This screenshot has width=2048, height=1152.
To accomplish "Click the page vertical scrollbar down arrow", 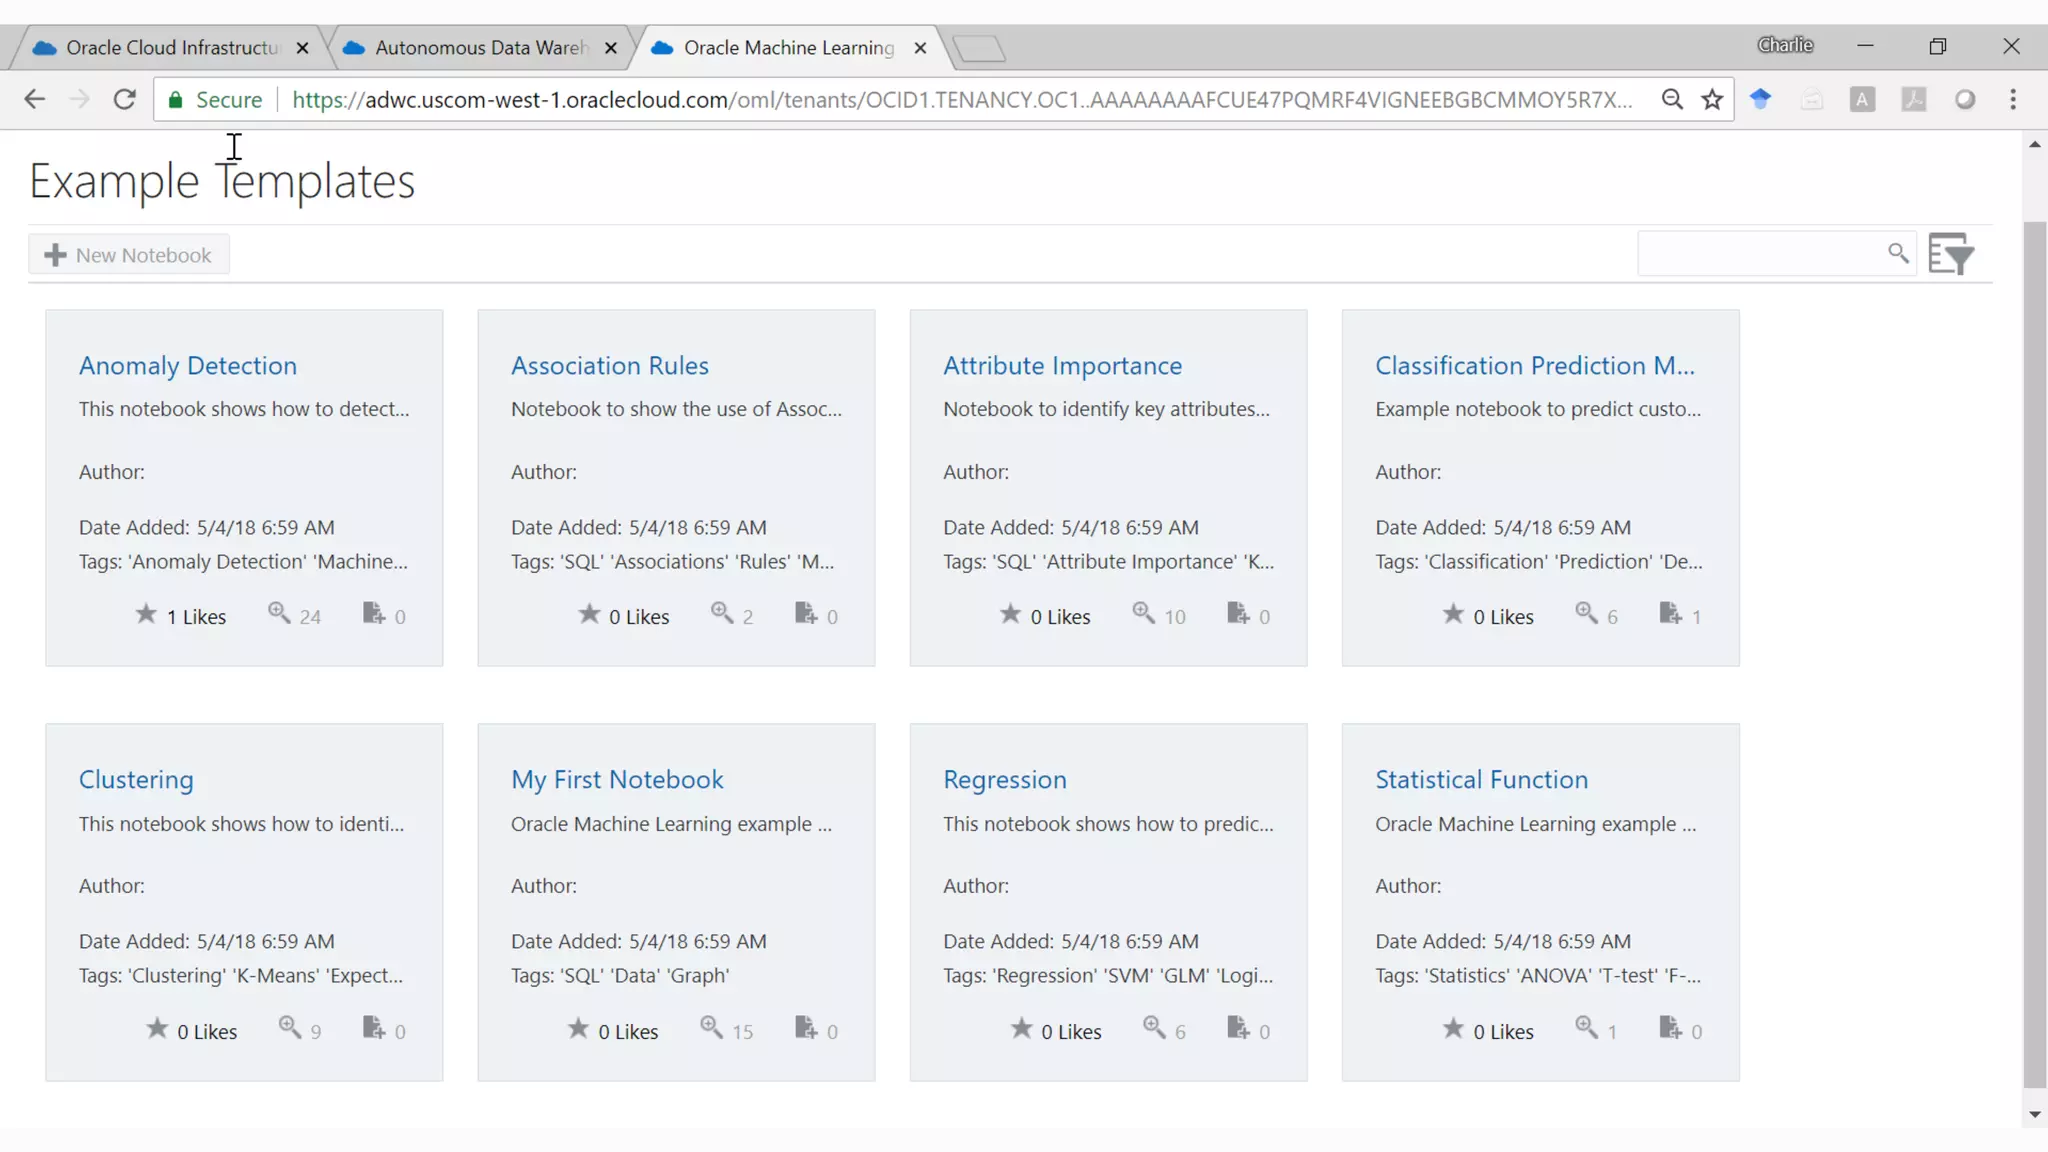I will (x=2034, y=1114).
